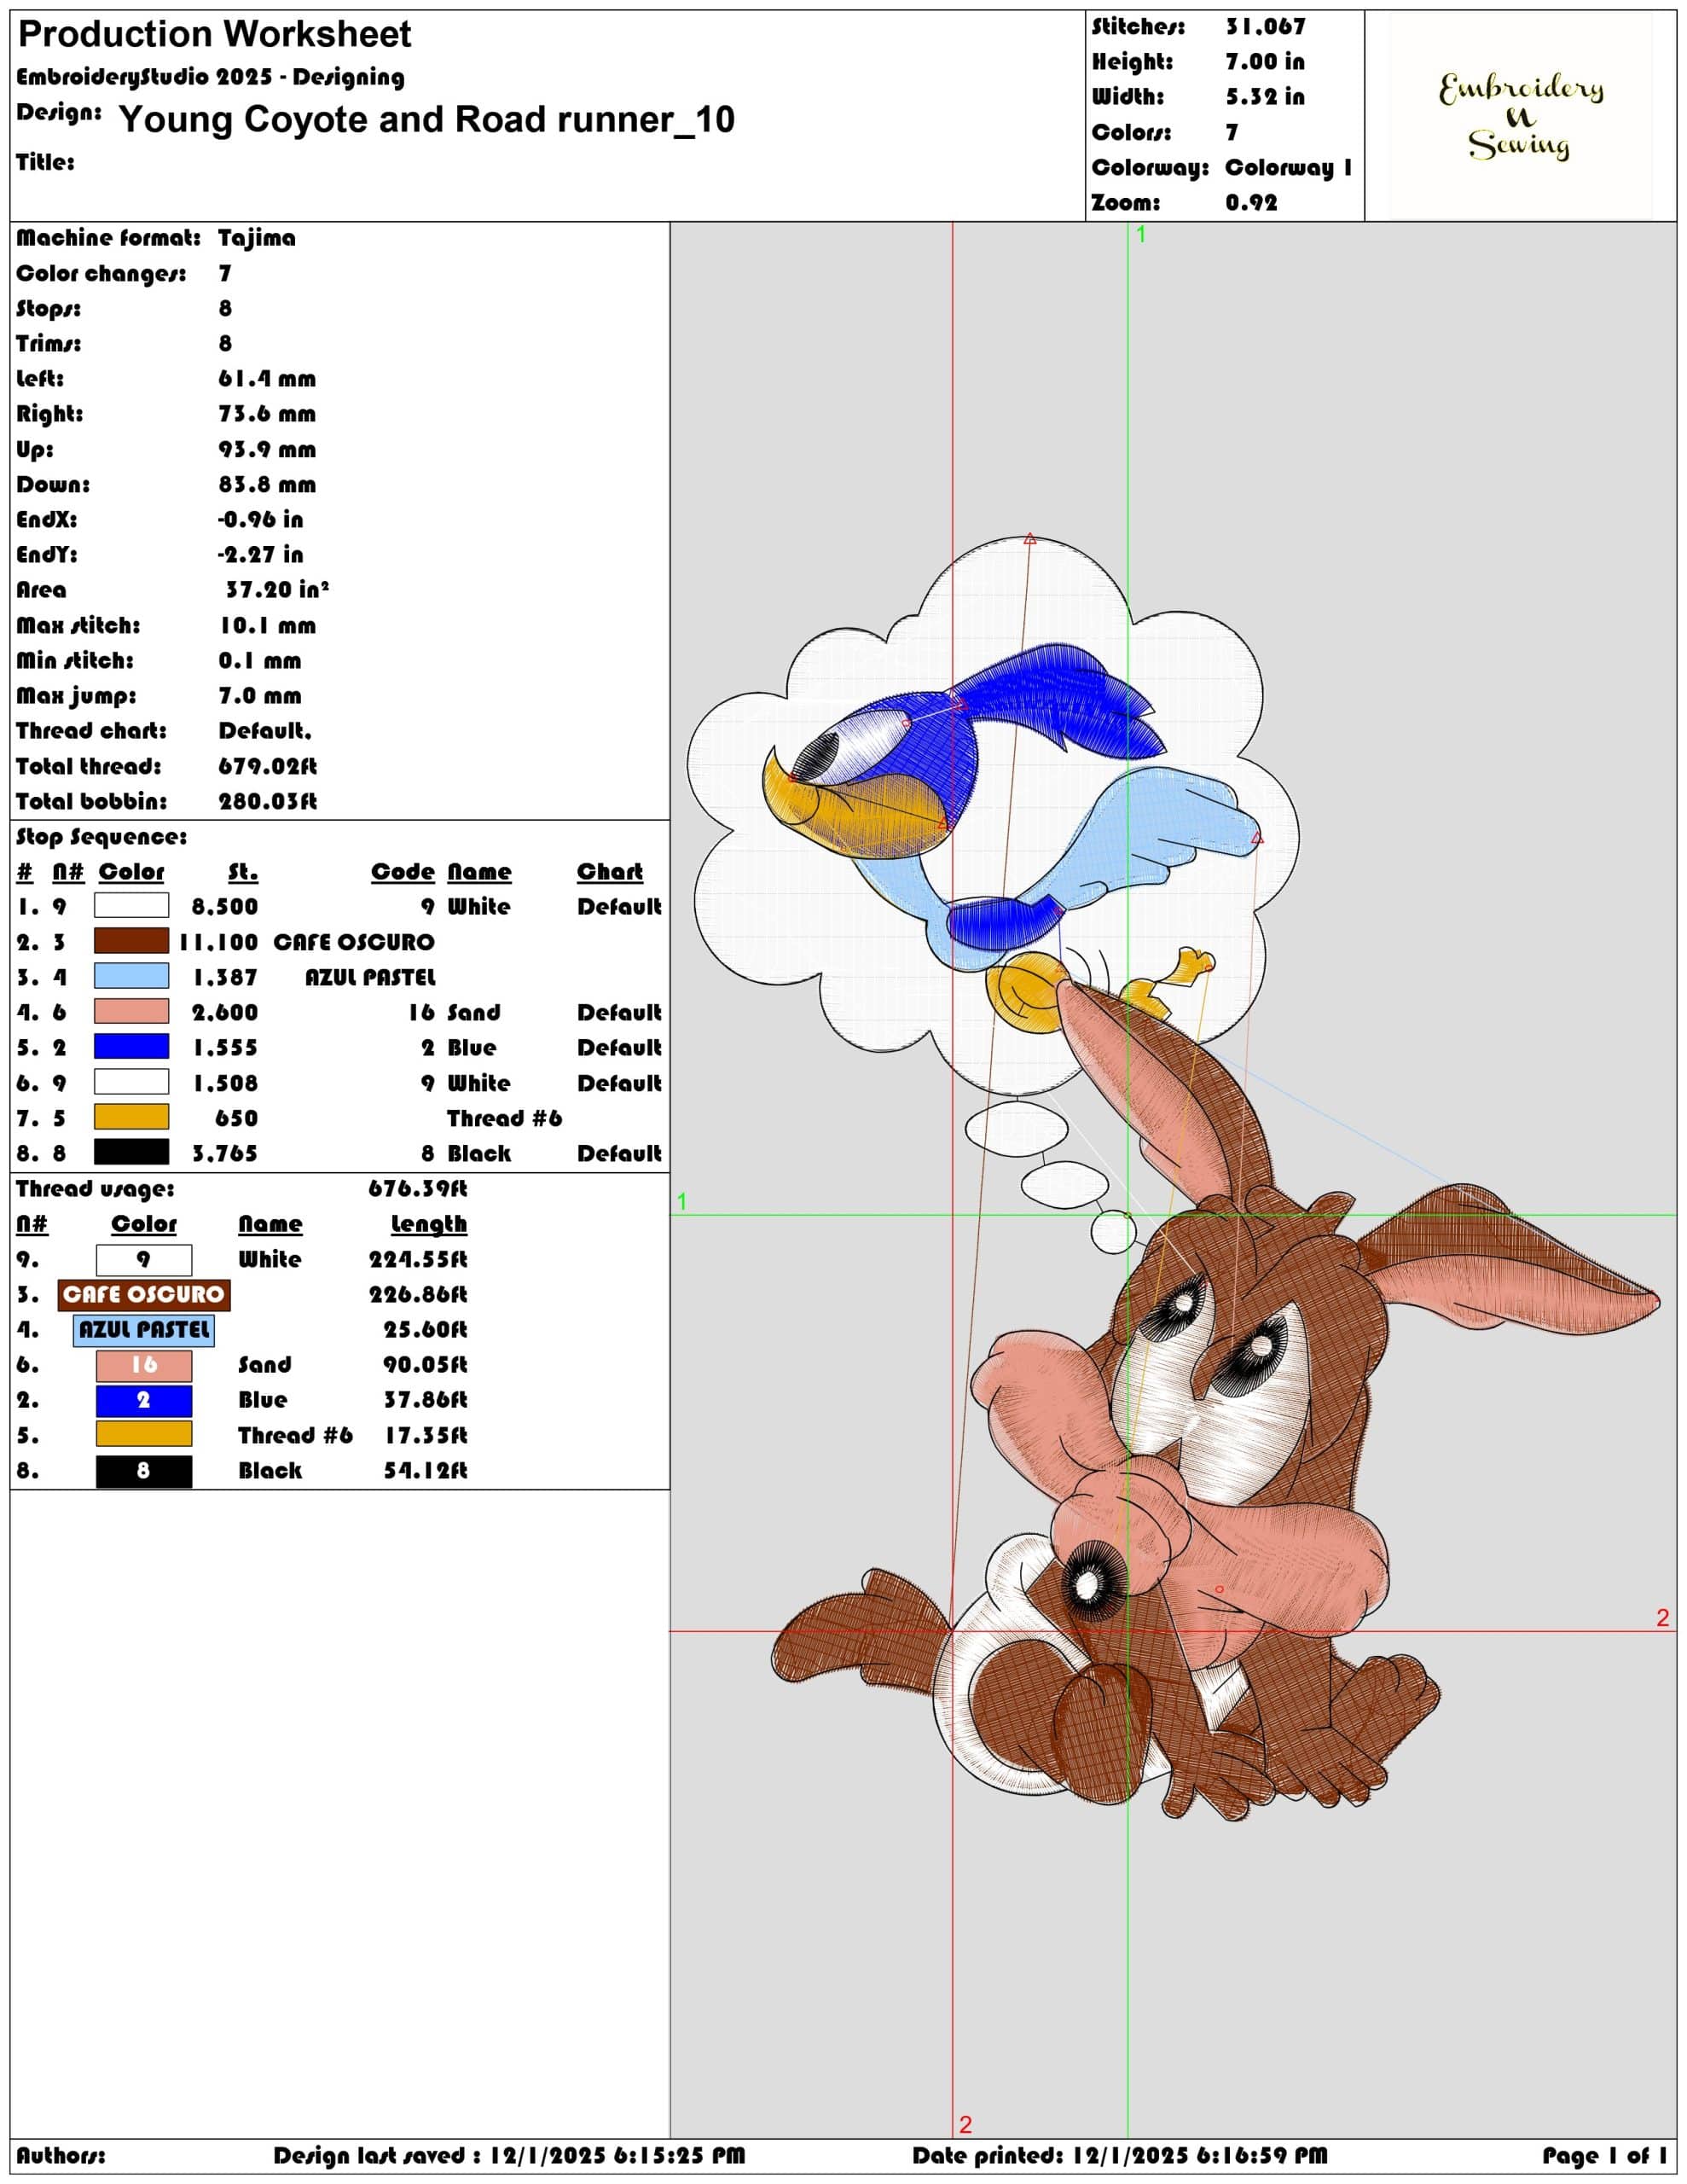Click the Down value 83.8 mm

(x=267, y=485)
